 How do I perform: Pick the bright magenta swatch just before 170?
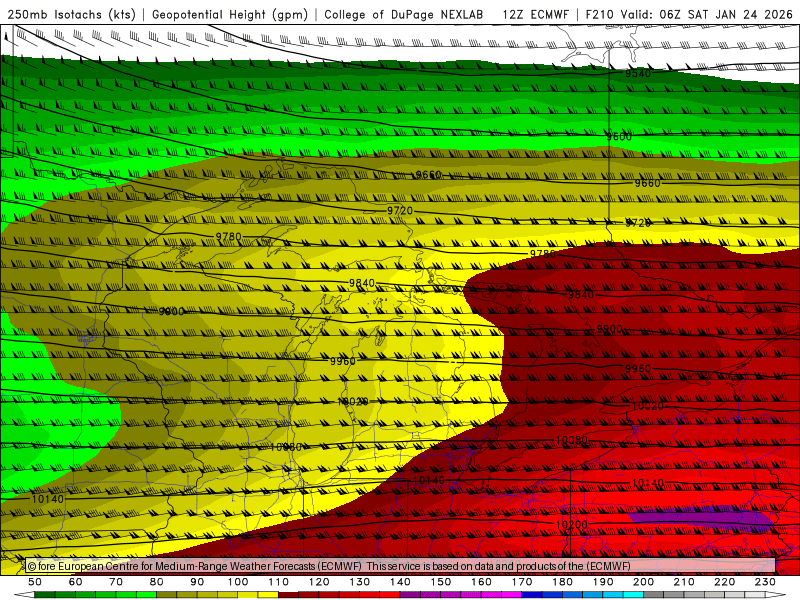coord(511,594)
